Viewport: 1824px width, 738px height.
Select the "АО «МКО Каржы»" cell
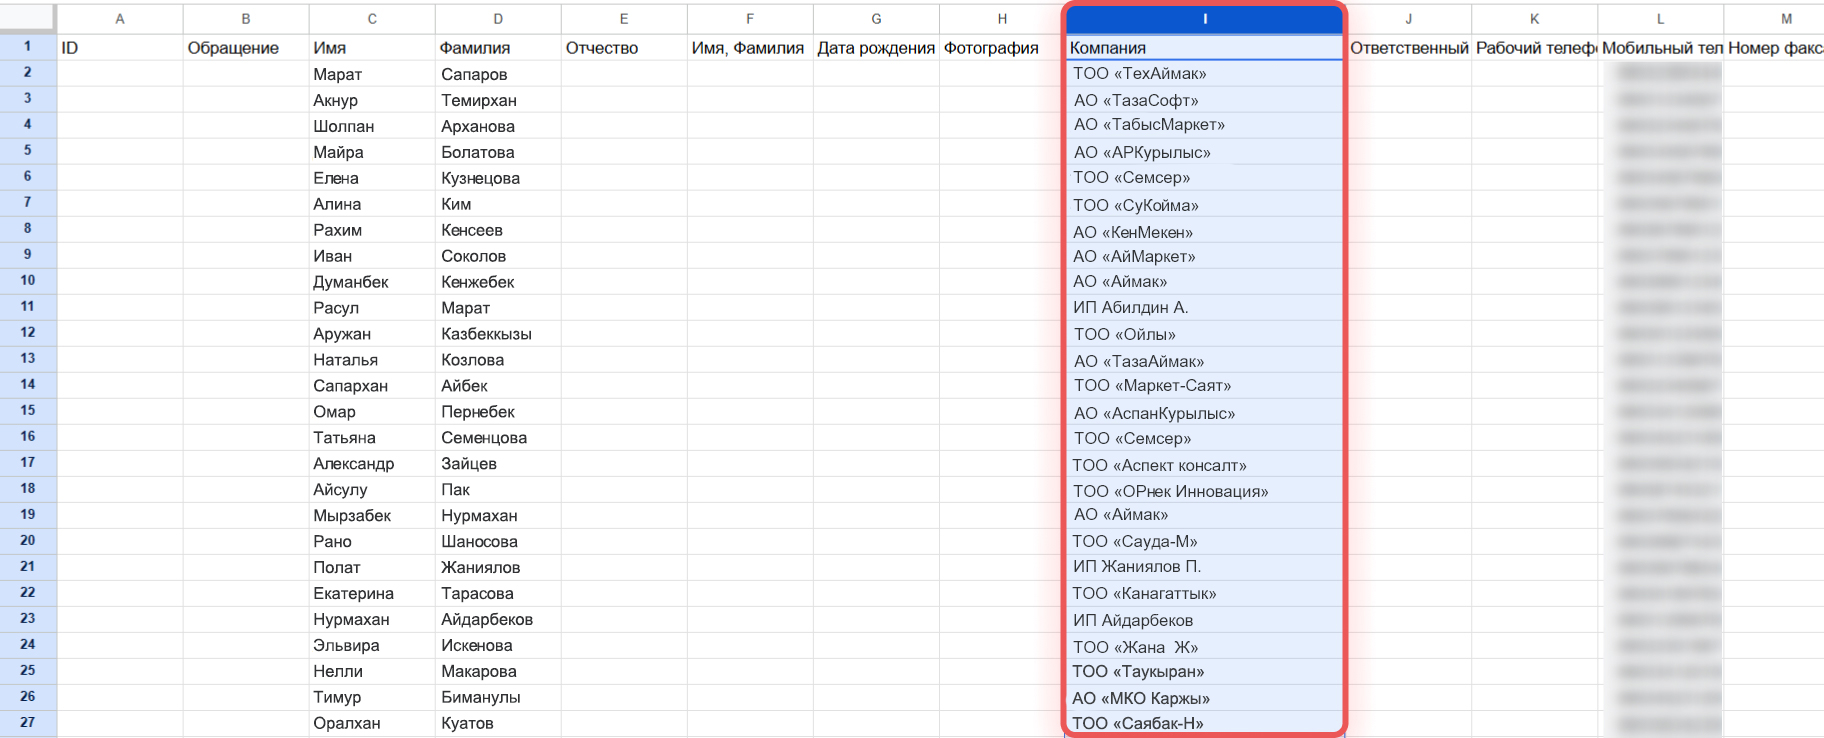click(x=1204, y=698)
